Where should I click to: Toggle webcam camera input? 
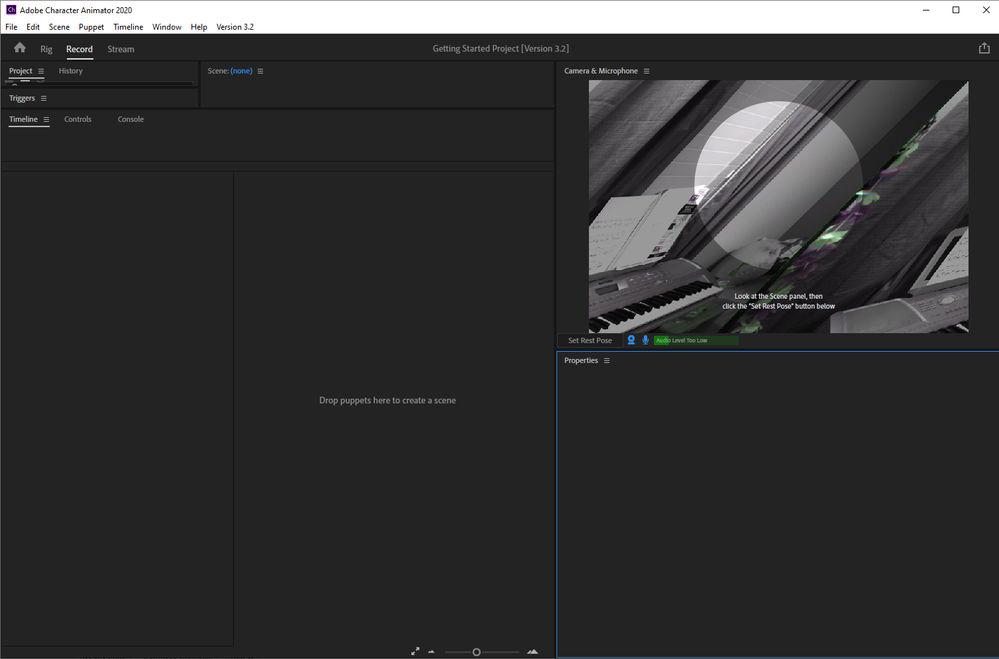coord(631,340)
